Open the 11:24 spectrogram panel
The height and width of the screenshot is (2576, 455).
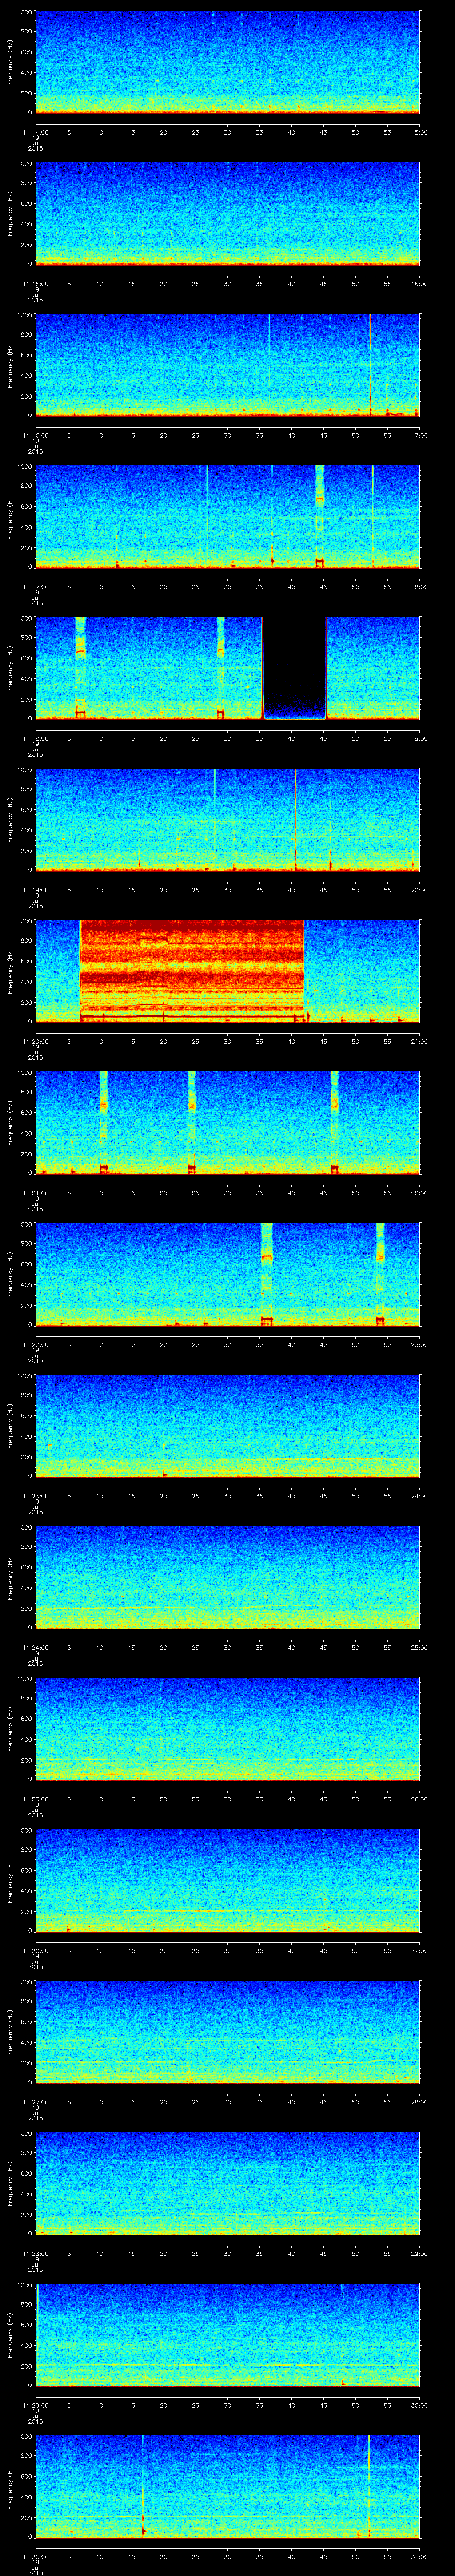pyautogui.click(x=227, y=1577)
